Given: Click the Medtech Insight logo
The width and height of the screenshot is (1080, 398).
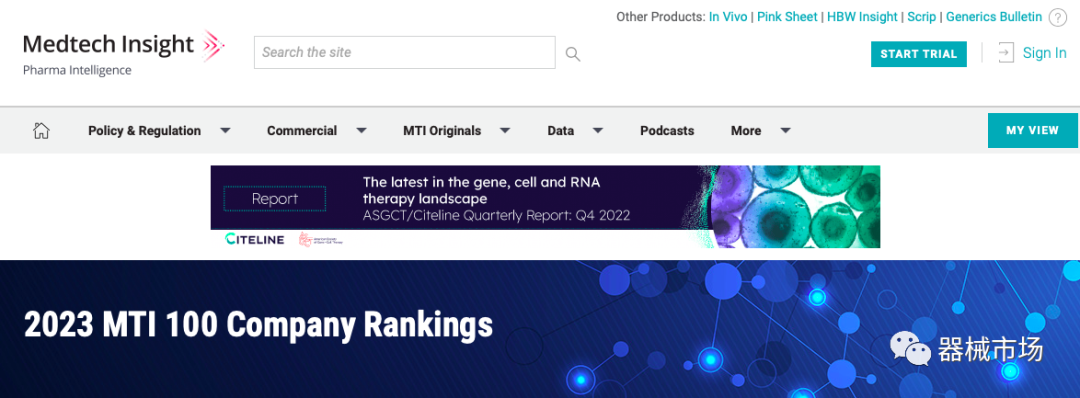Looking at the screenshot, I should pos(123,52).
